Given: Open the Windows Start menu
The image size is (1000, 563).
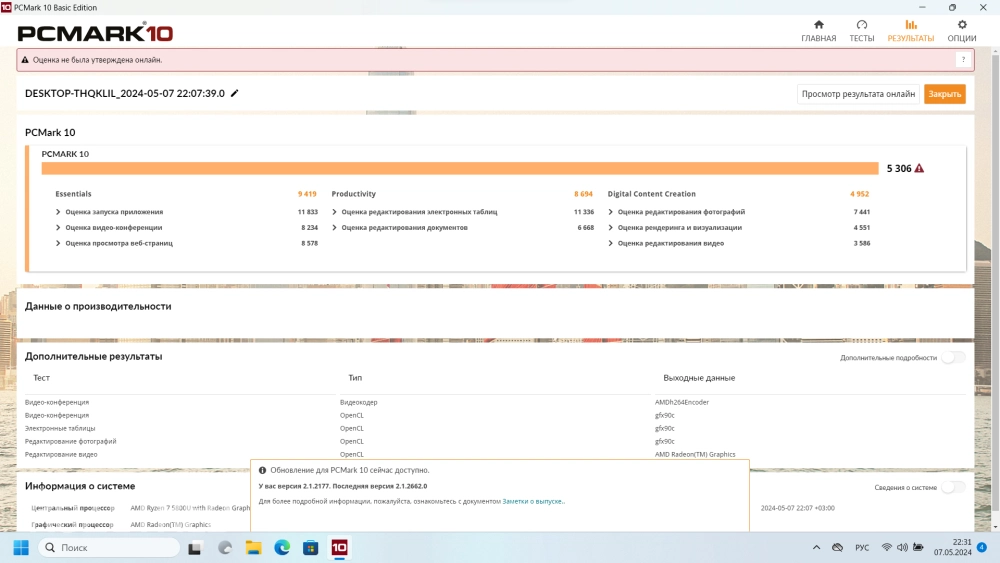Looking at the screenshot, I should point(21,548).
